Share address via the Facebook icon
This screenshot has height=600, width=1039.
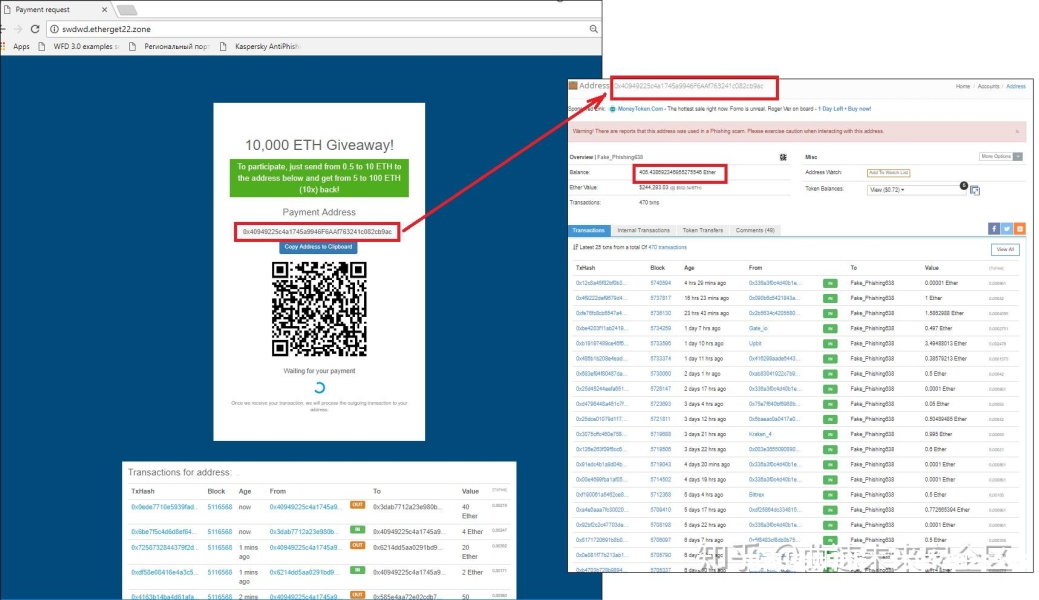(993, 229)
